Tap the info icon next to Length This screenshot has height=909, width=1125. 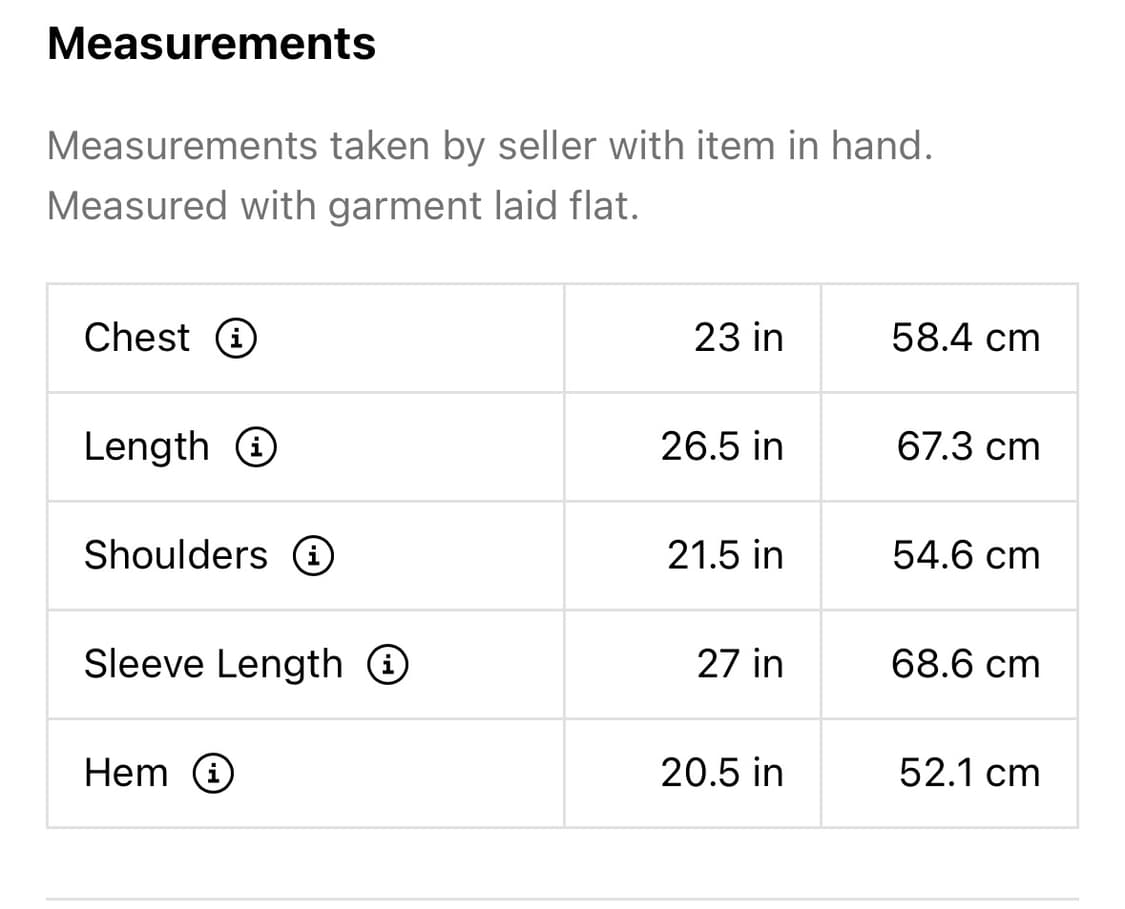click(x=256, y=448)
